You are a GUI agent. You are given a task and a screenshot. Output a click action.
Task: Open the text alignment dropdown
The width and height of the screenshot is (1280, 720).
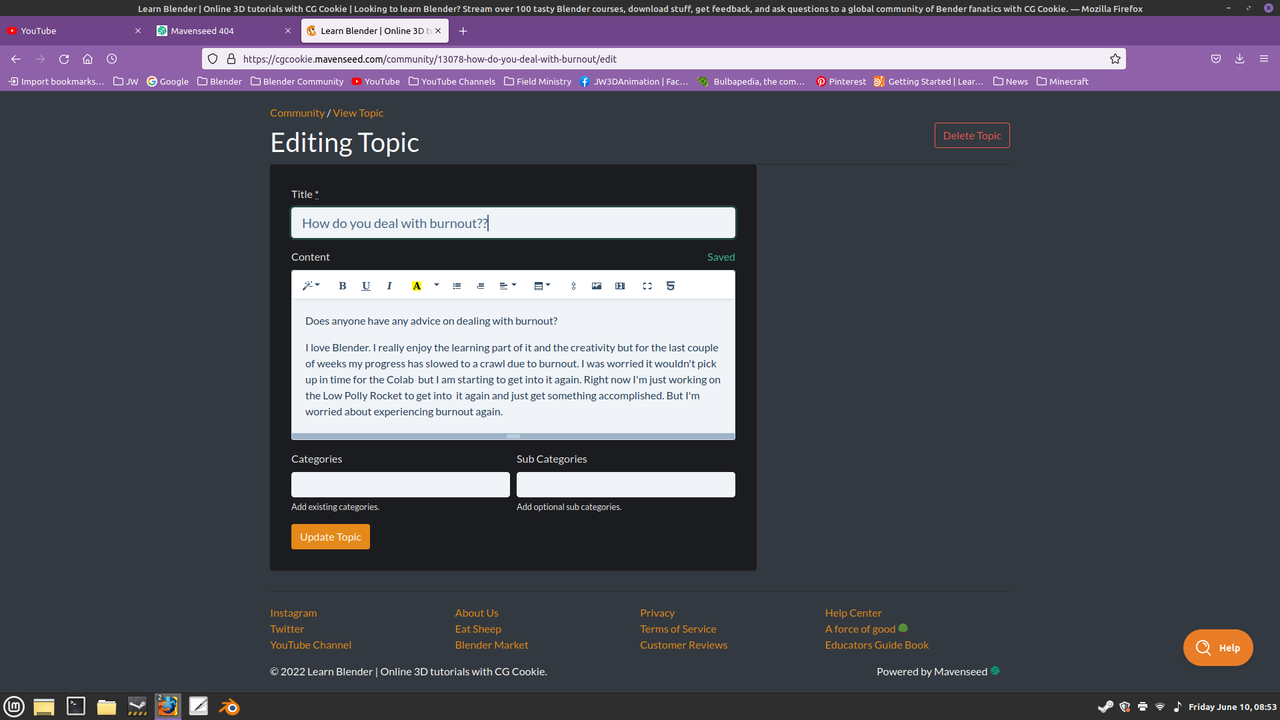[507, 285]
